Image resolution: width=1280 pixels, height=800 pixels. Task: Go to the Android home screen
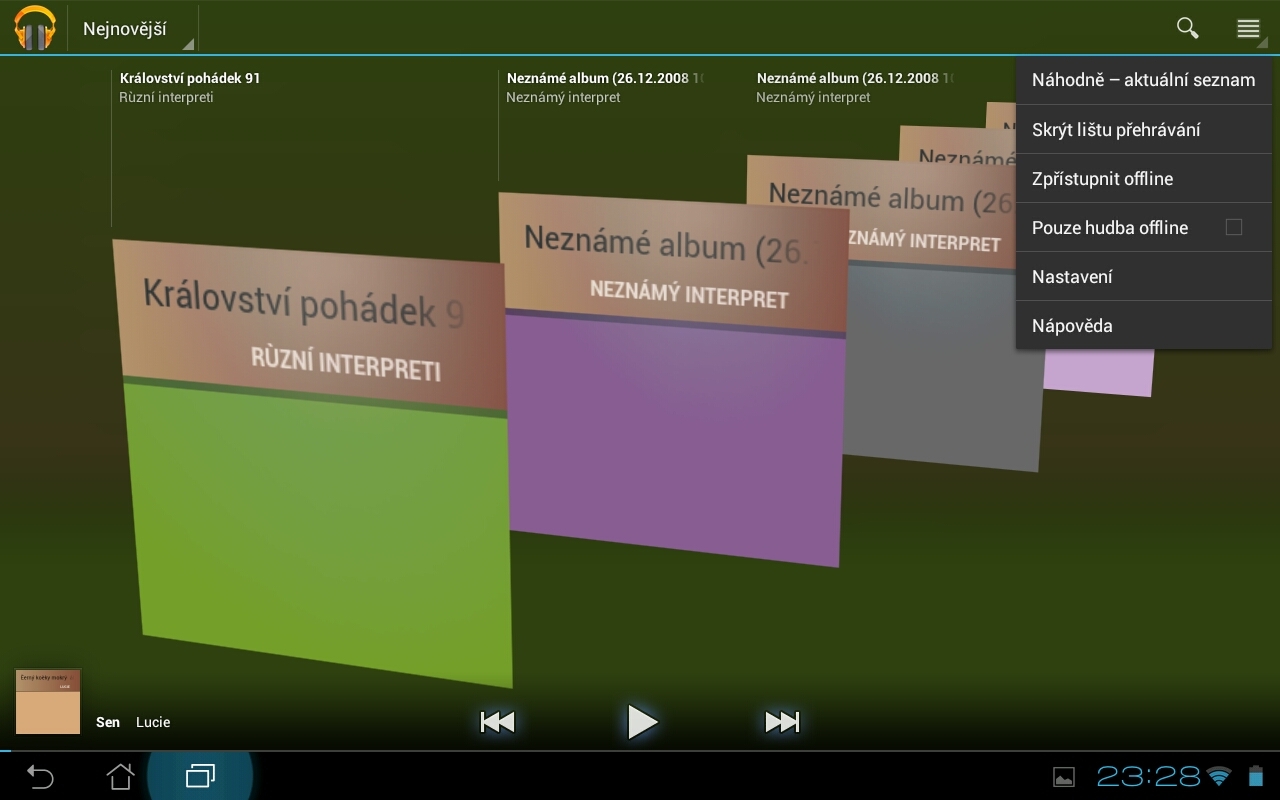(x=120, y=776)
